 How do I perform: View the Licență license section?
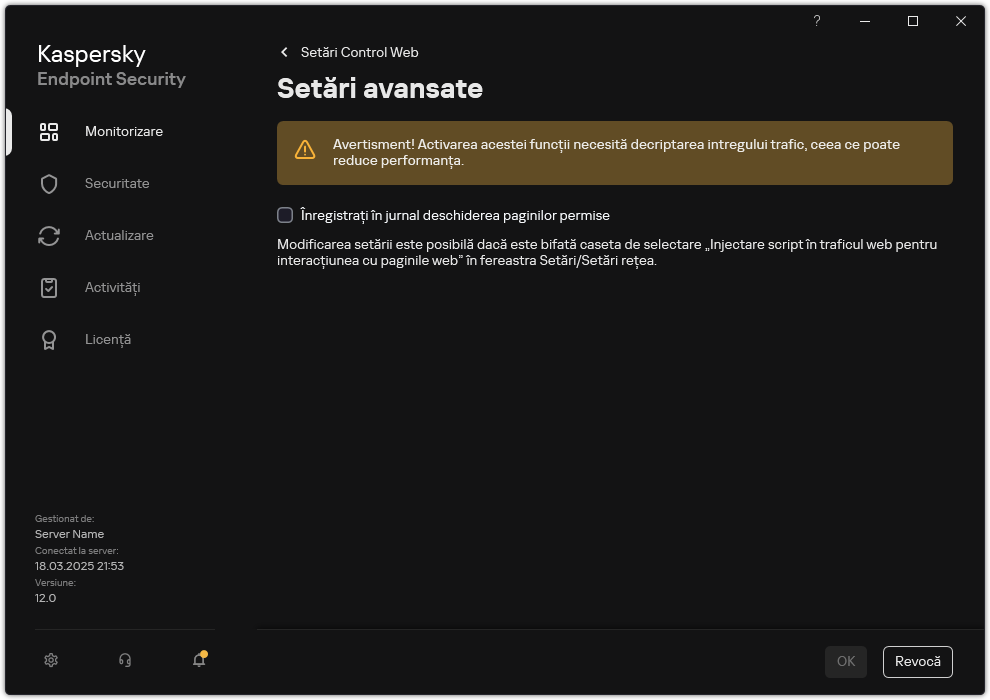pyautogui.click(x=107, y=339)
